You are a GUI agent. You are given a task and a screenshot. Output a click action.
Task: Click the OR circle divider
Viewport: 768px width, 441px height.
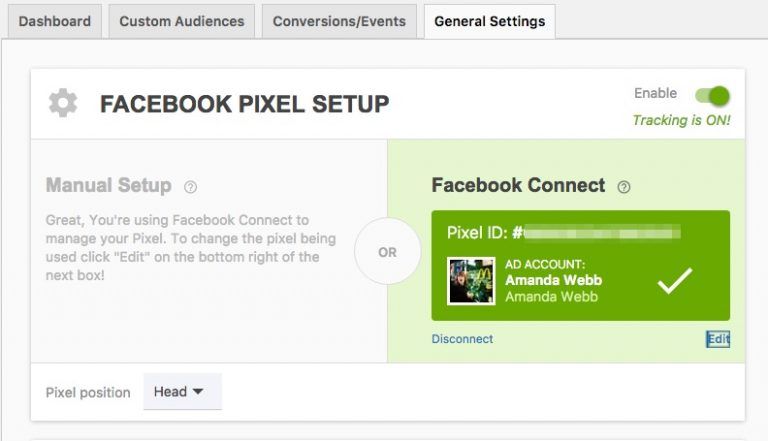click(x=387, y=251)
